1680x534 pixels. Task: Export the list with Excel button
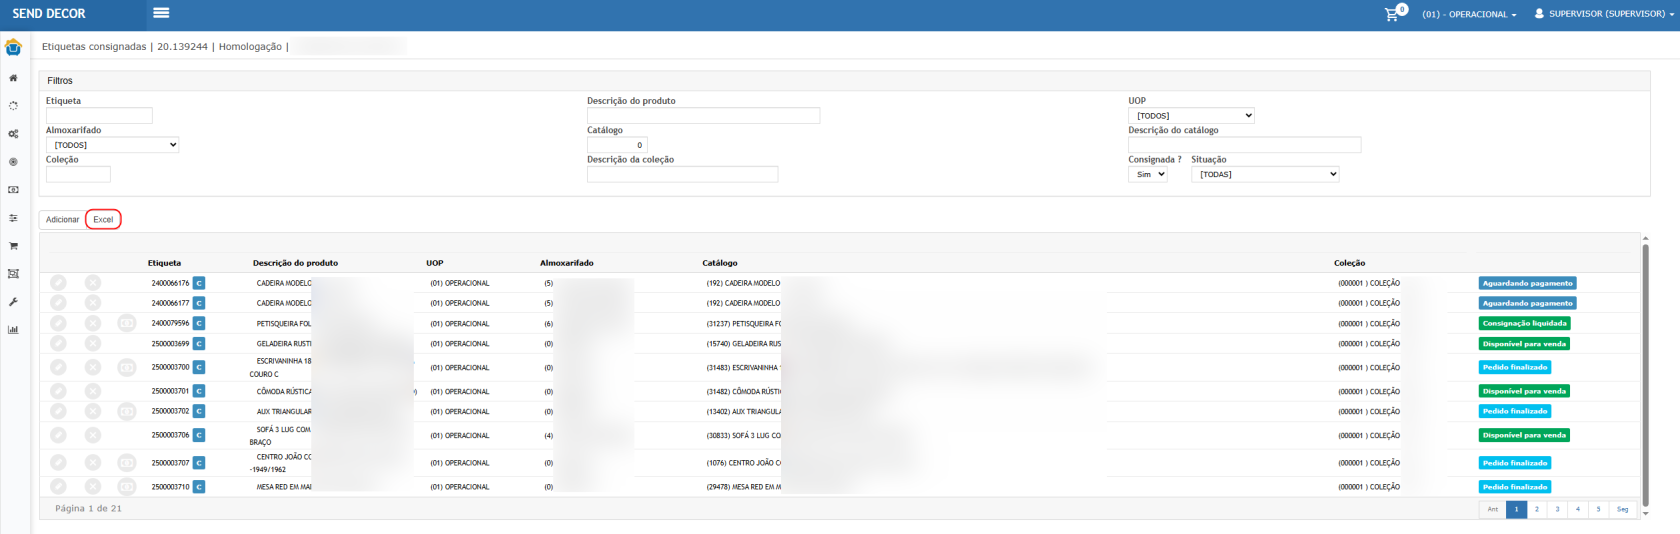[103, 219]
